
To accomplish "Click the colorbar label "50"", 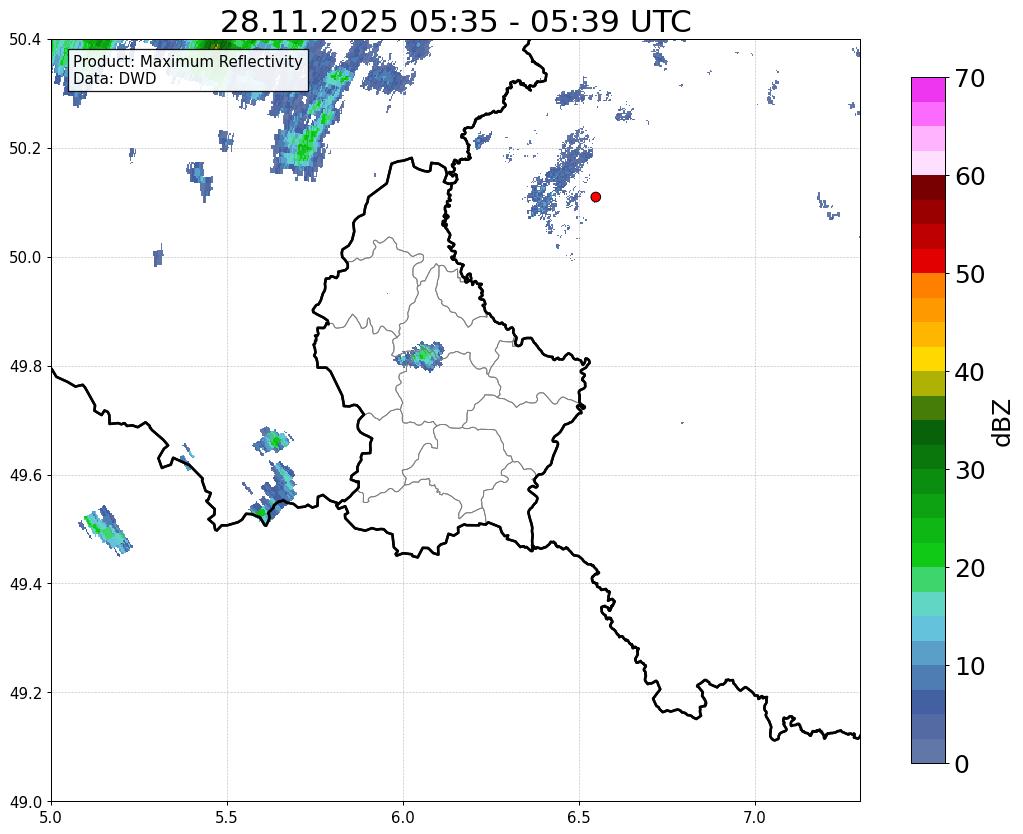I will 970,274.
